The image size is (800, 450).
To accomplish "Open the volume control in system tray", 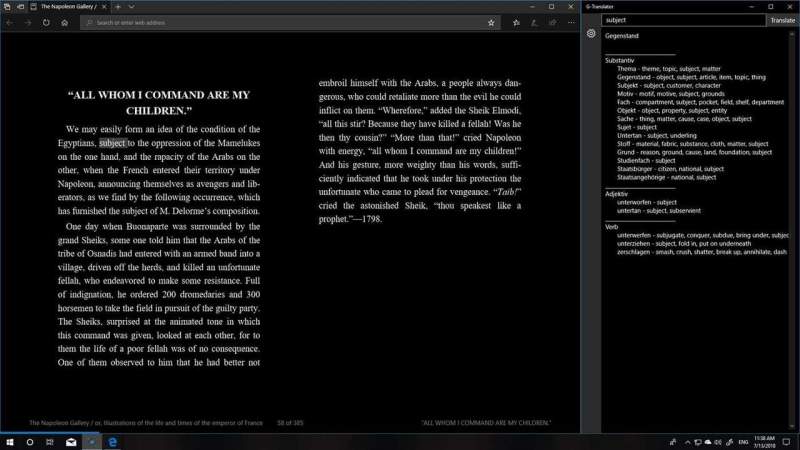I will tap(718, 442).
